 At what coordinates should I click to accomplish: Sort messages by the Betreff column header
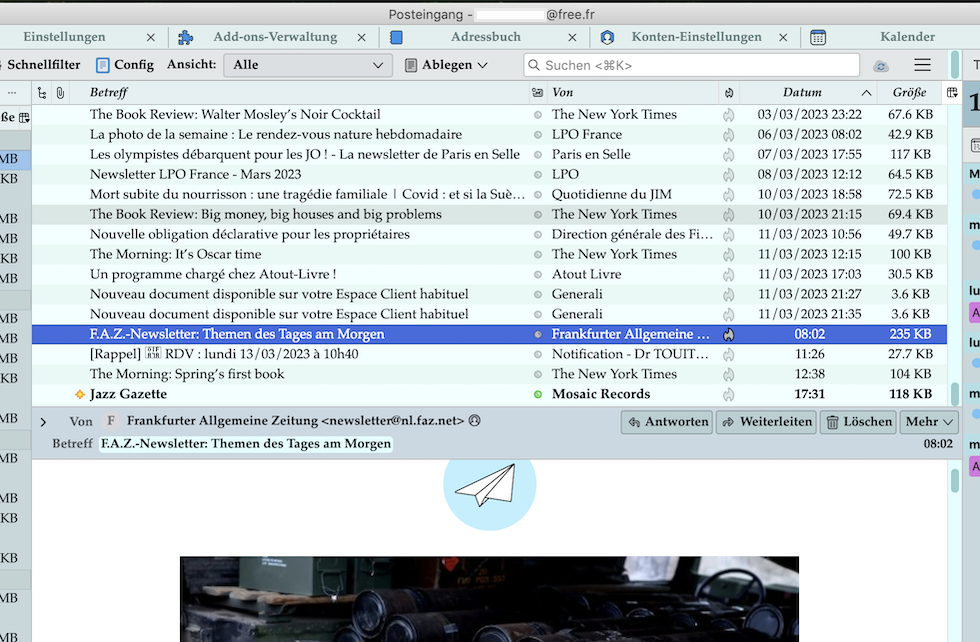pyautogui.click(x=299, y=93)
